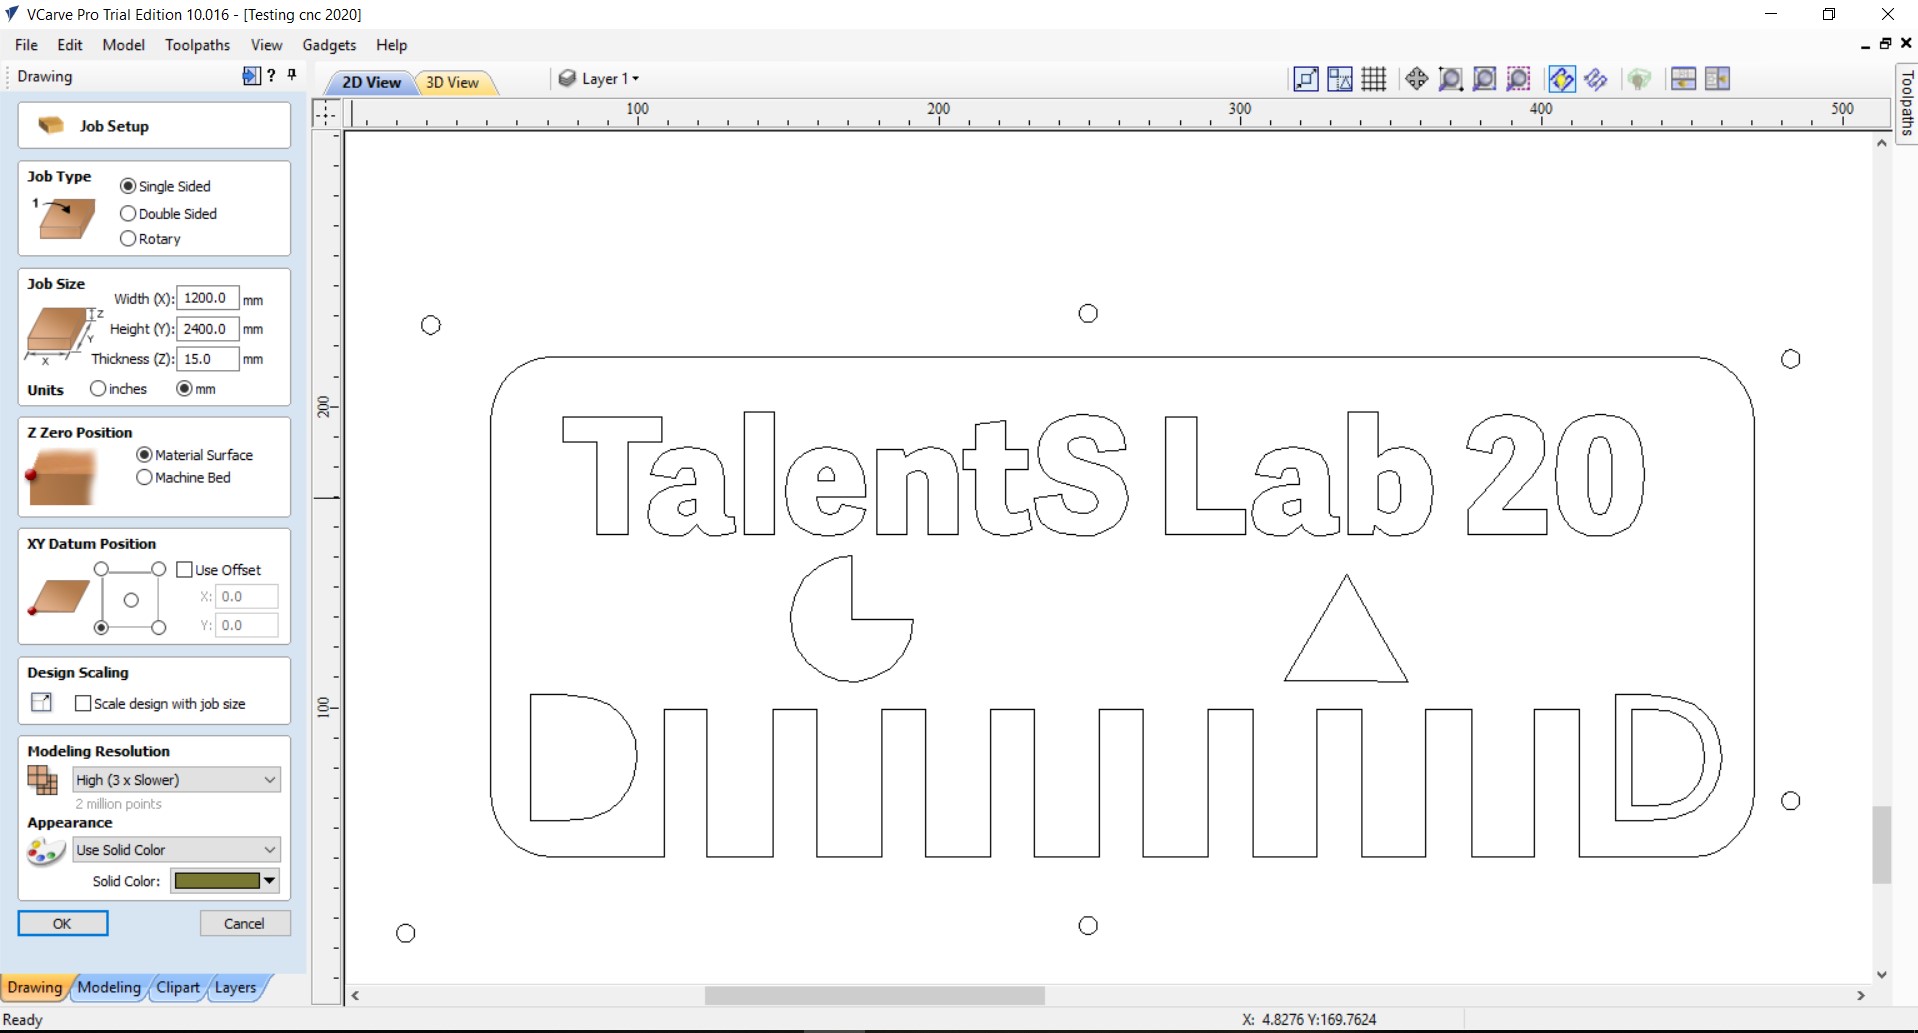The height and width of the screenshot is (1033, 1918).
Task: Click the Thickness (Z) input field
Action: 207,358
